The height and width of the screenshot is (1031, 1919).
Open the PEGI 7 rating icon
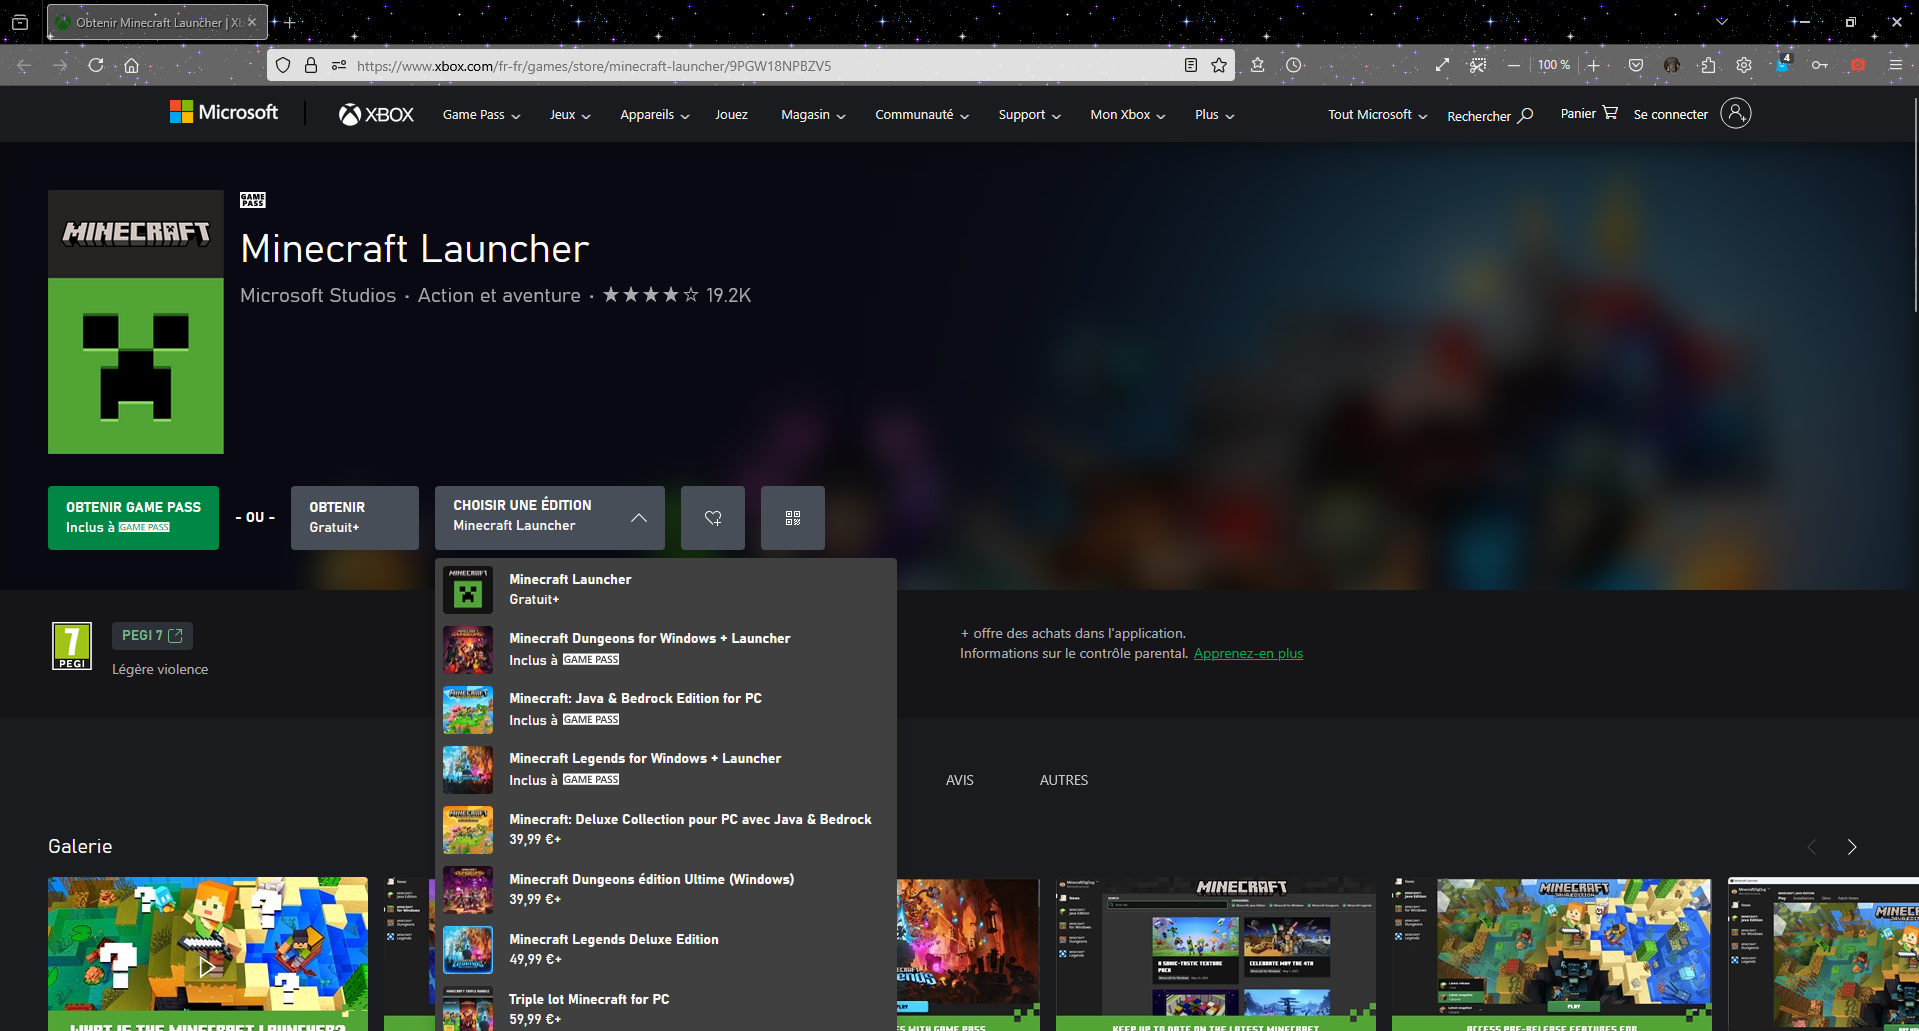click(72, 646)
